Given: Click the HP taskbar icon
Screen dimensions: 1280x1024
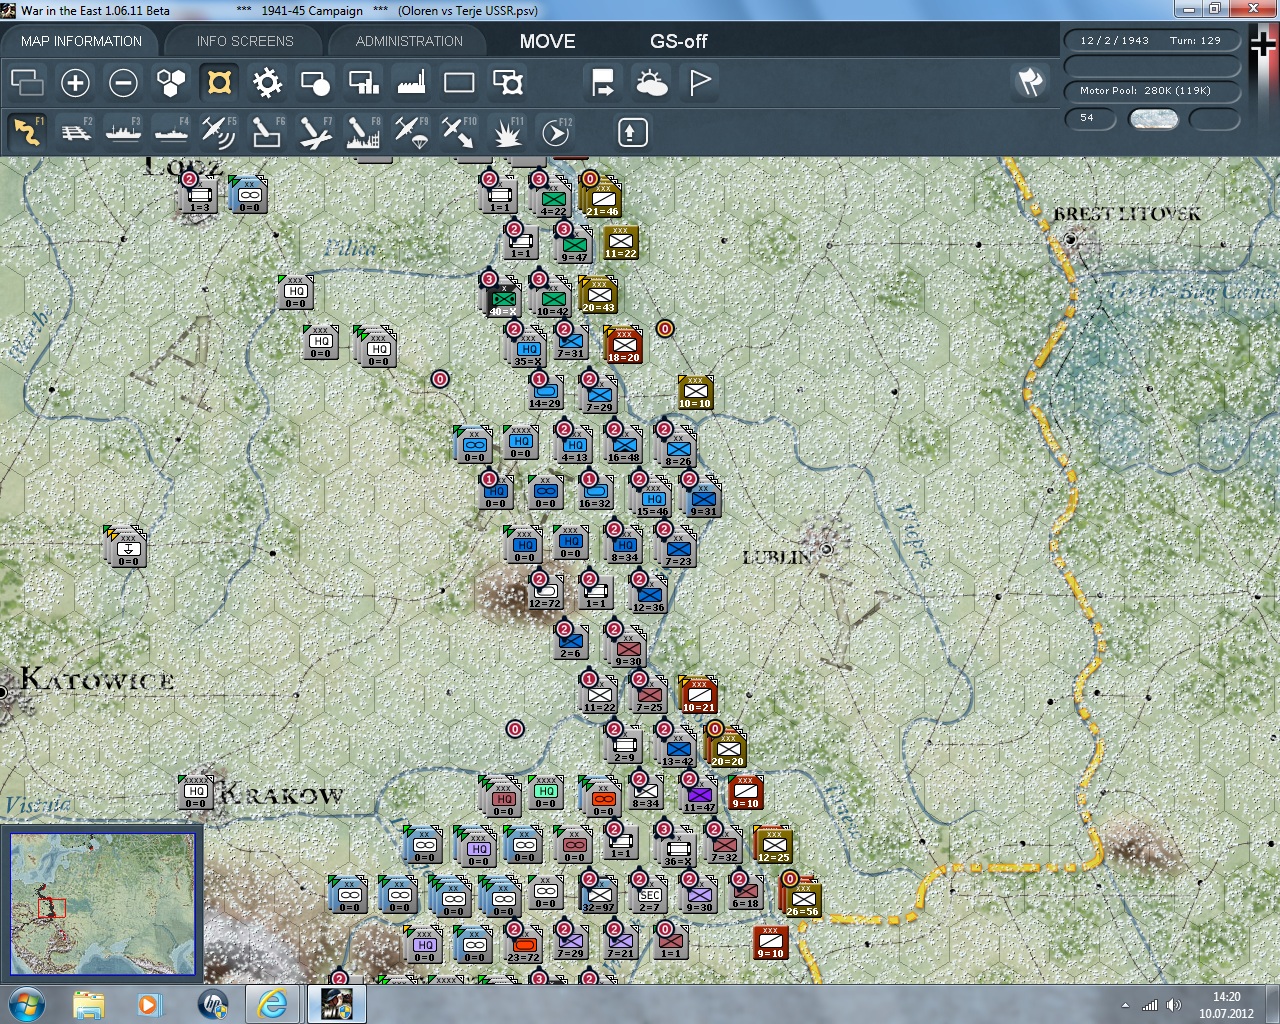Looking at the screenshot, I should point(212,1004).
